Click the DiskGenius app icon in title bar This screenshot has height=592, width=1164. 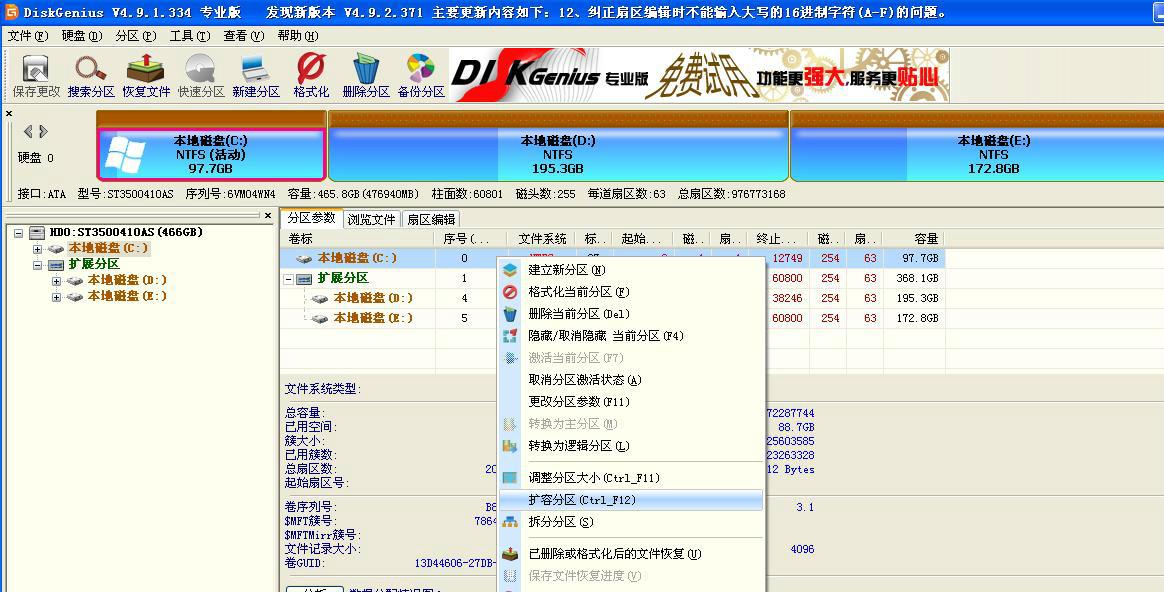(x=10, y=12)
